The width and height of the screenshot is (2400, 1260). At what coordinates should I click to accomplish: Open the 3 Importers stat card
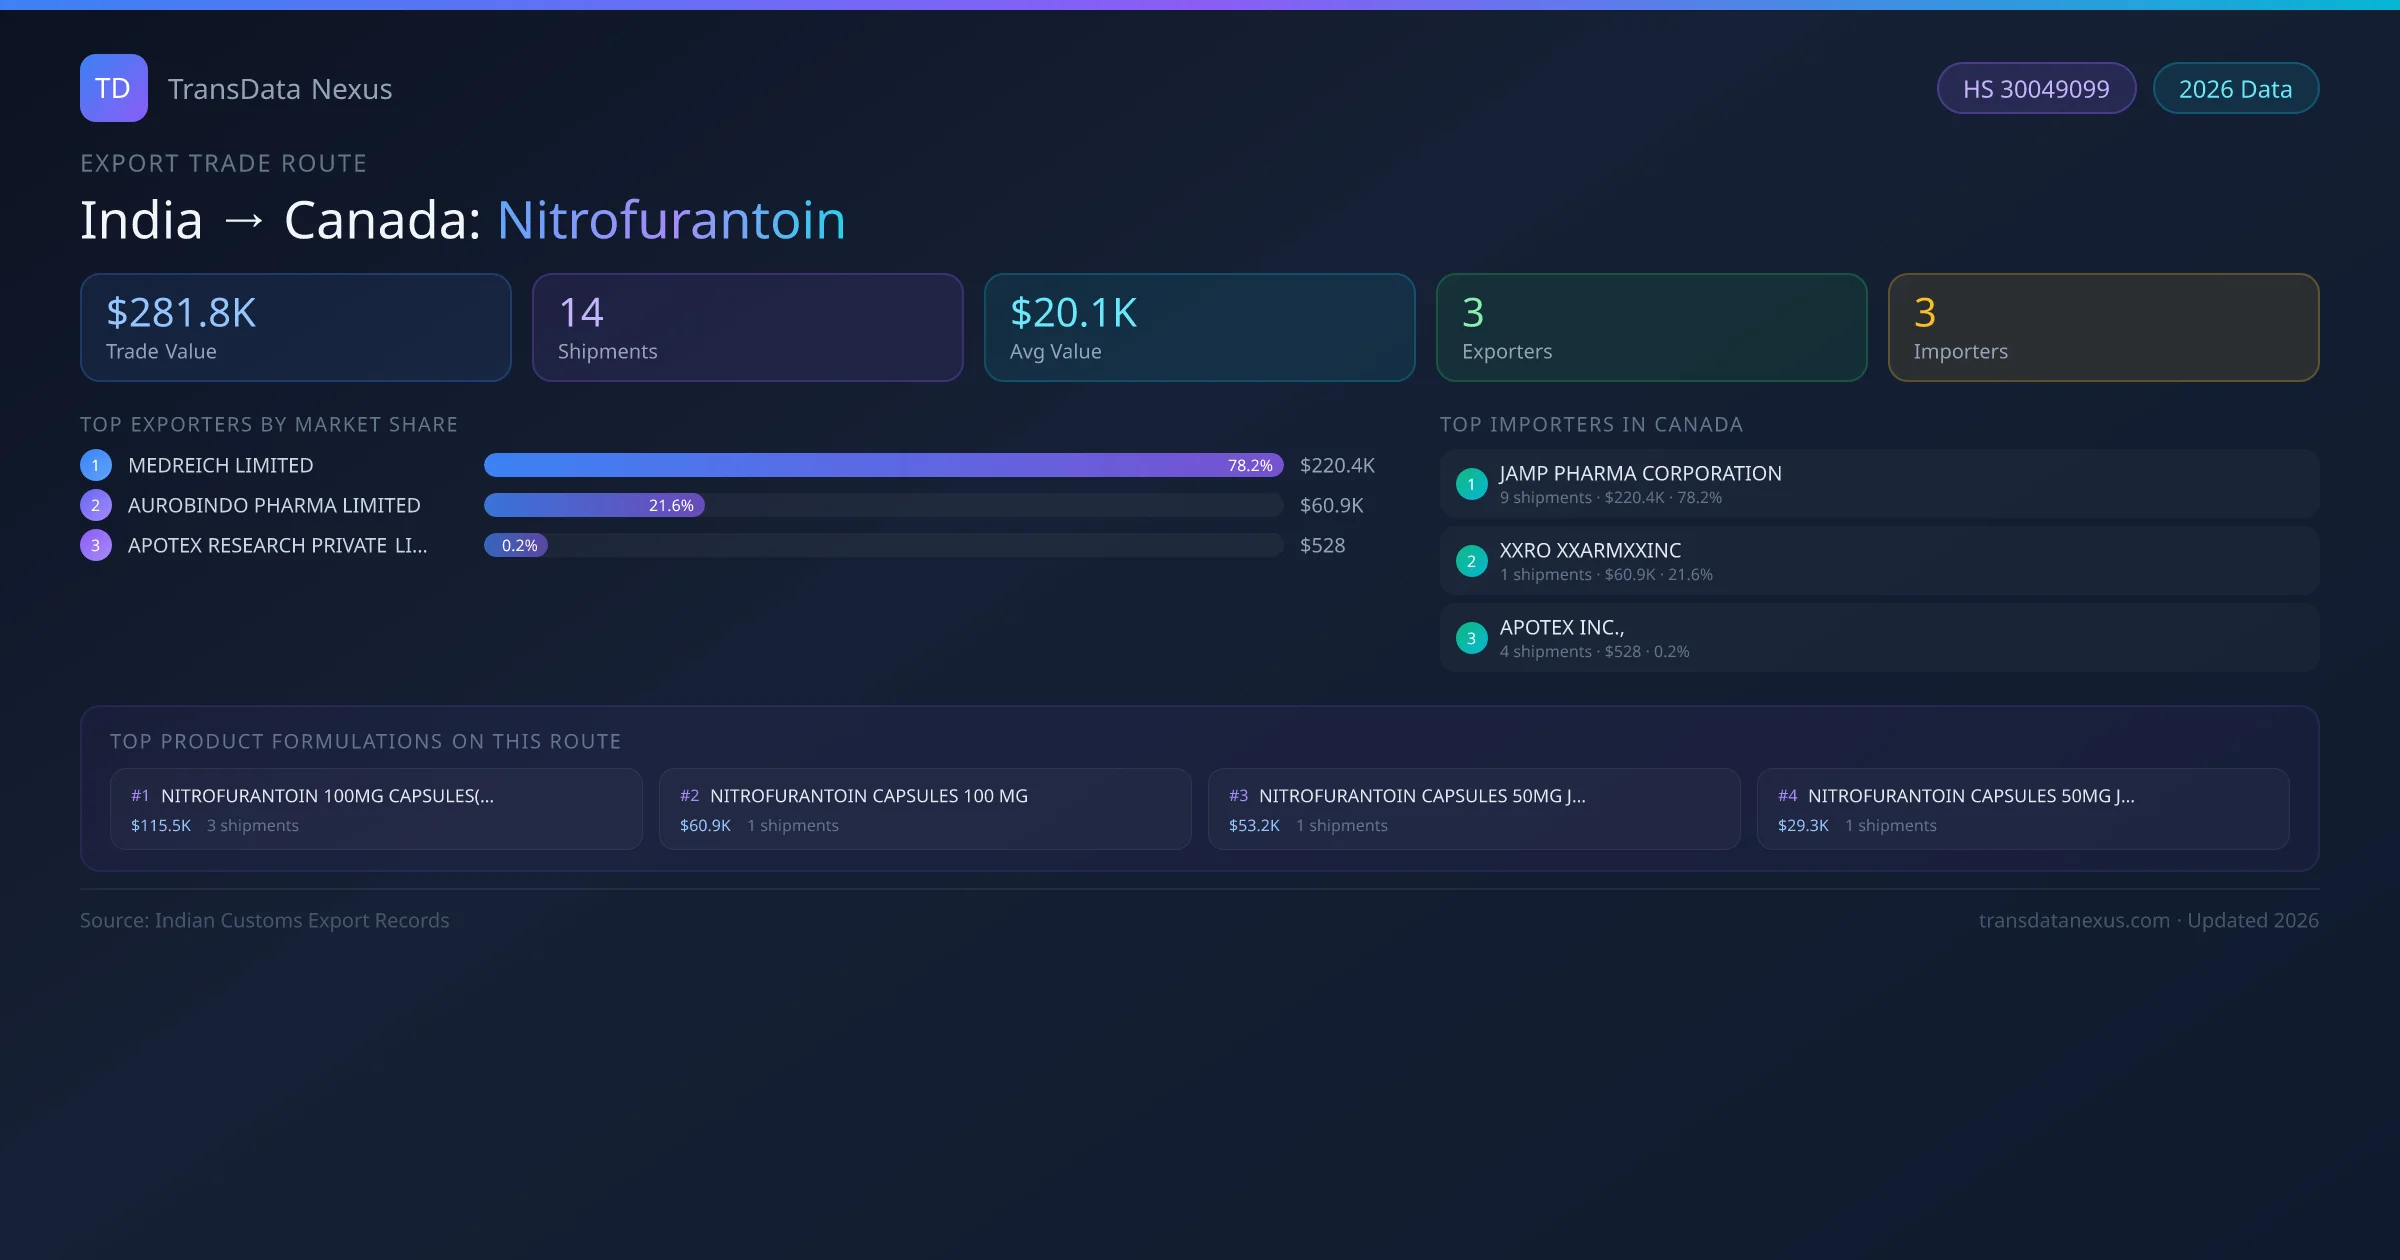point(2103,328)
